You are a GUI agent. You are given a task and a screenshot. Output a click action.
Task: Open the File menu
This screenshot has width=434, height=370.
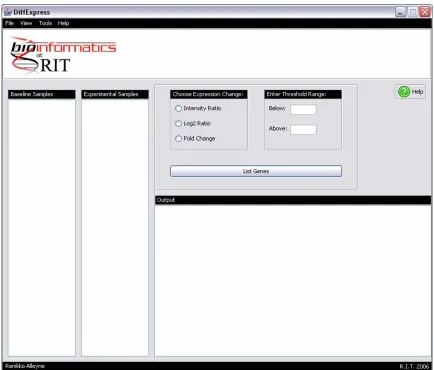9,23
